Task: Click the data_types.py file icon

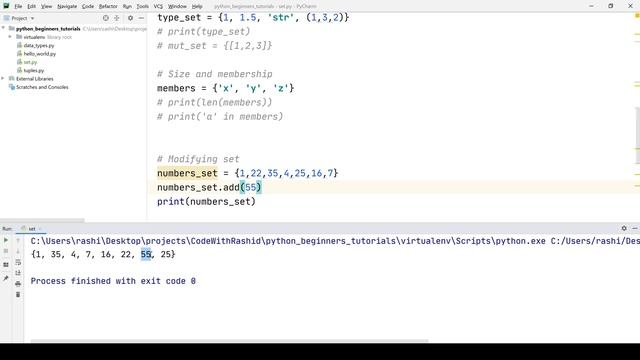Action: (x=19, y=45)
